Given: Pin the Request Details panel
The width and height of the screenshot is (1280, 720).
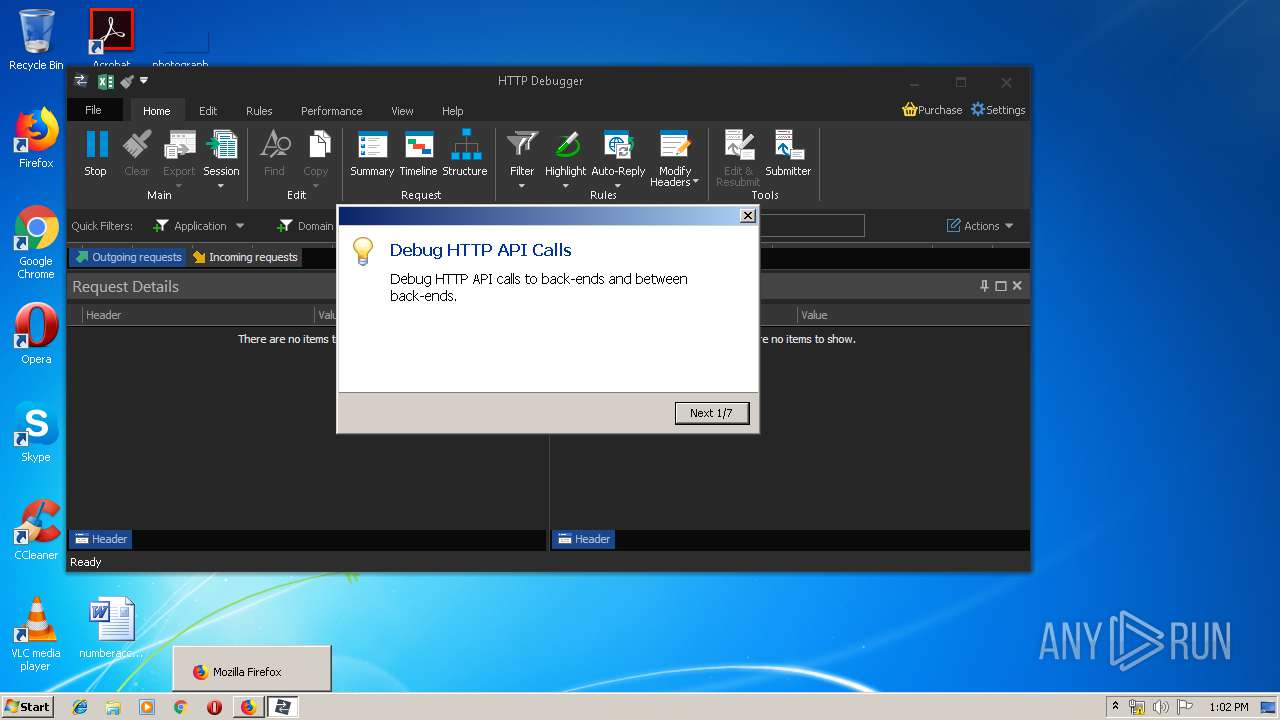Looking at the screenshot, I should [984, 286].
